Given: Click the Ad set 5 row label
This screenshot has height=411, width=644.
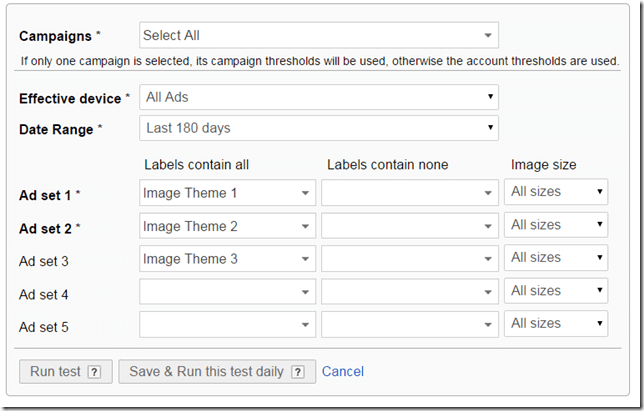Looking at the screenshot, I should [x=44, y=327].
